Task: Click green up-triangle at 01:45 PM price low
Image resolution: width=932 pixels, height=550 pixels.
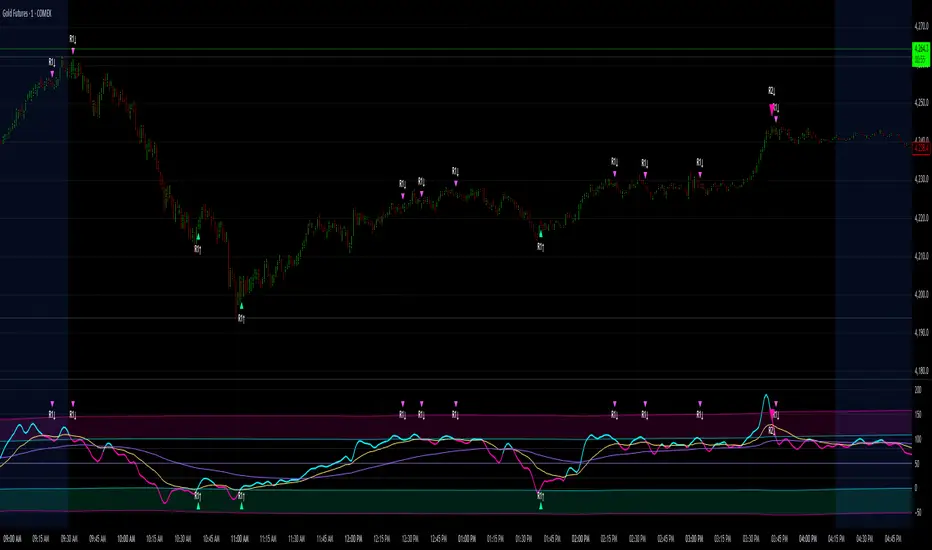Action: 541,234
